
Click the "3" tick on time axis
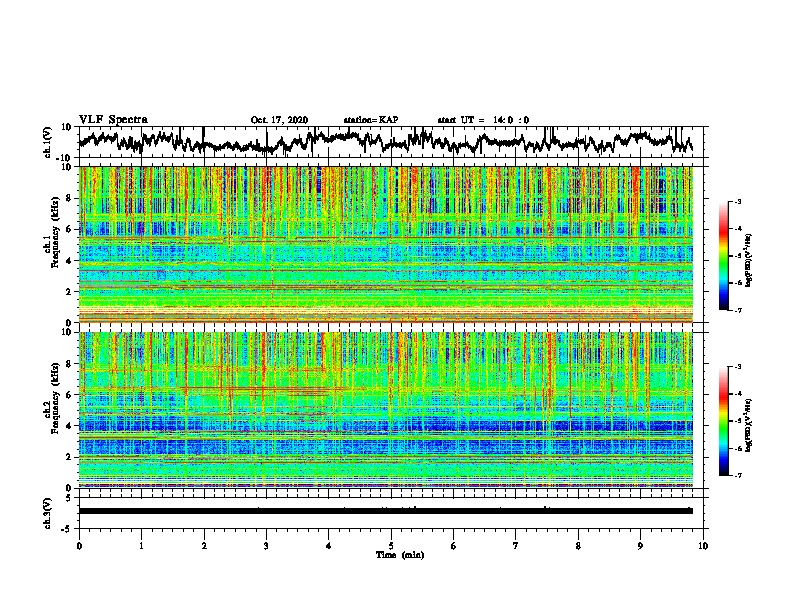click(266, 546)
